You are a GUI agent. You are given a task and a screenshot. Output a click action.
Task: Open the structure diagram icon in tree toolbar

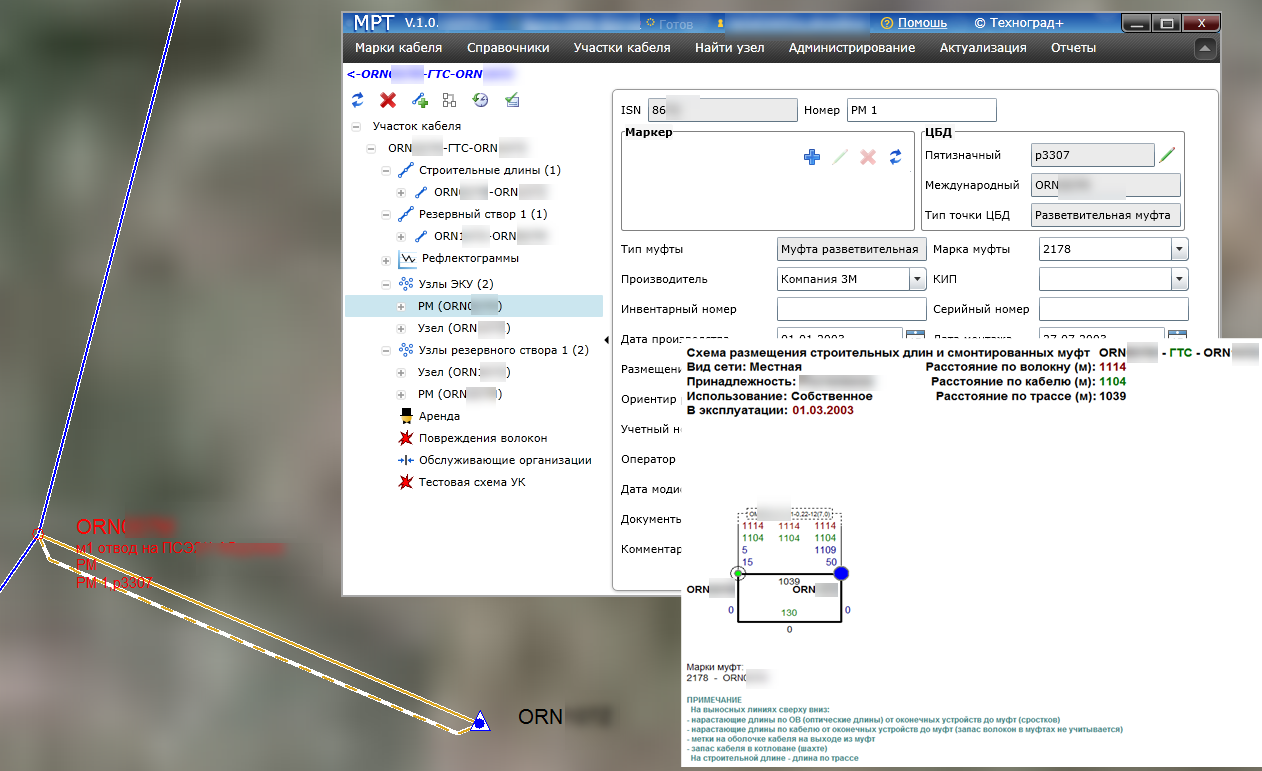coord(449,100)
